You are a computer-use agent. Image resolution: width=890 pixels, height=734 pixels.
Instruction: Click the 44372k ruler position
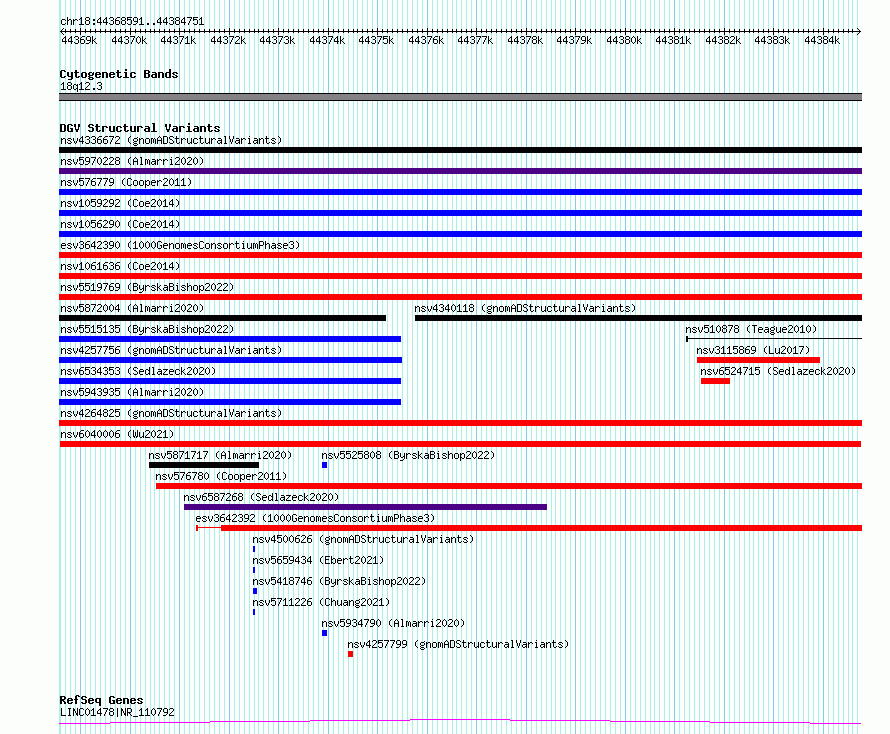coord(228,40)
